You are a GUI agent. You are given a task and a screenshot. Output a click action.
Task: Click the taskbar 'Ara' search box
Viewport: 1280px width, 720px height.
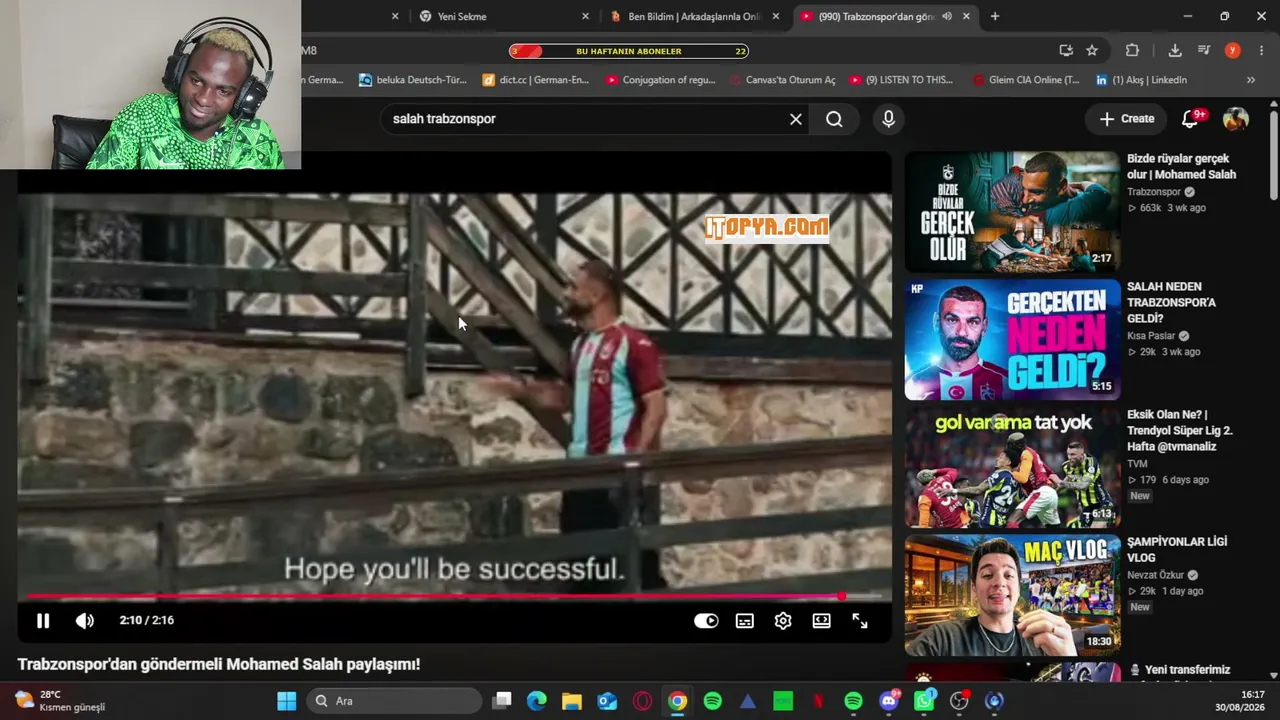394,701
